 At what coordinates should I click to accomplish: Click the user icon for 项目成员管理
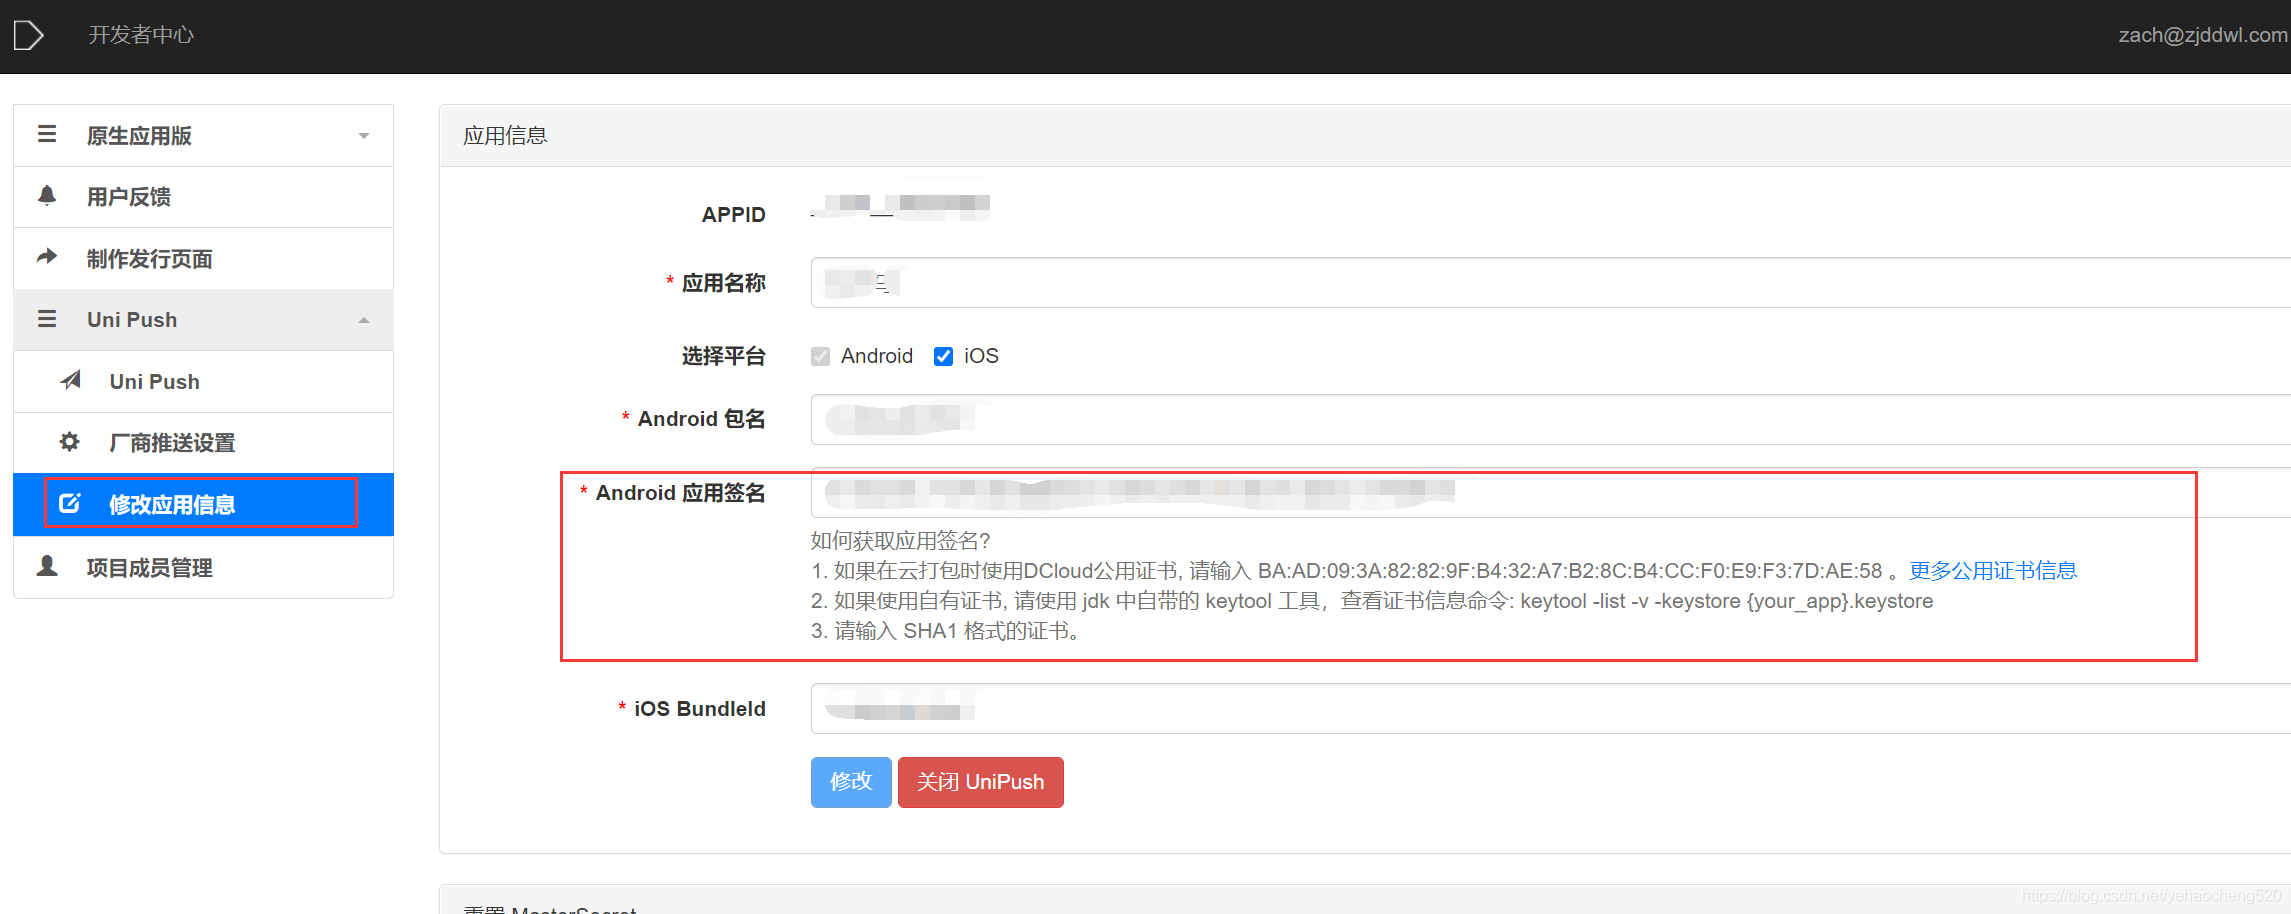click(47, 566)
